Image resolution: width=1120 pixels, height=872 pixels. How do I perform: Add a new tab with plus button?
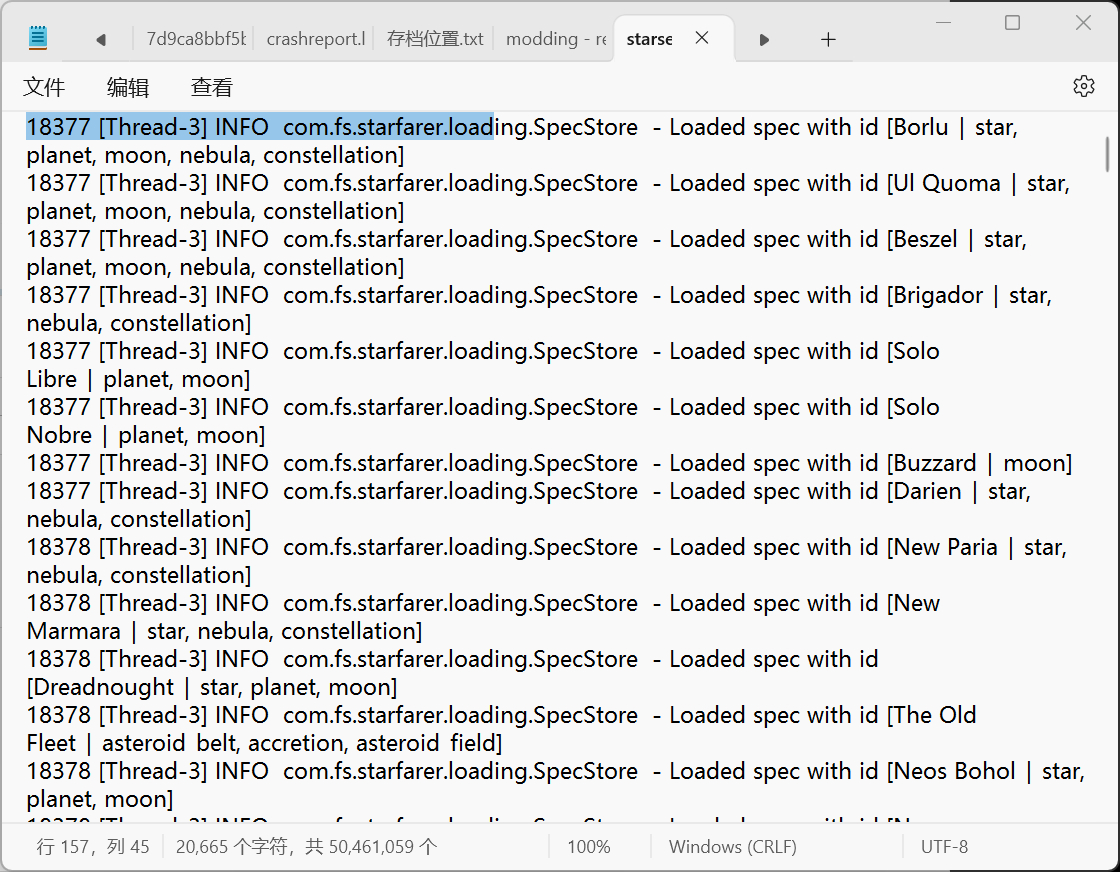tap(828, 39)
